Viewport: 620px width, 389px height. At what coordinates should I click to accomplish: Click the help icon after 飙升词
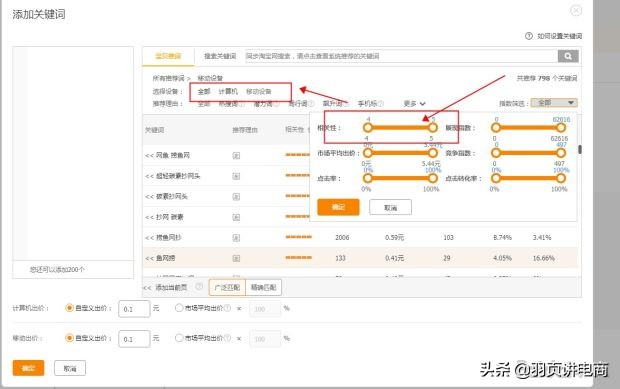[x=346, y=104]
